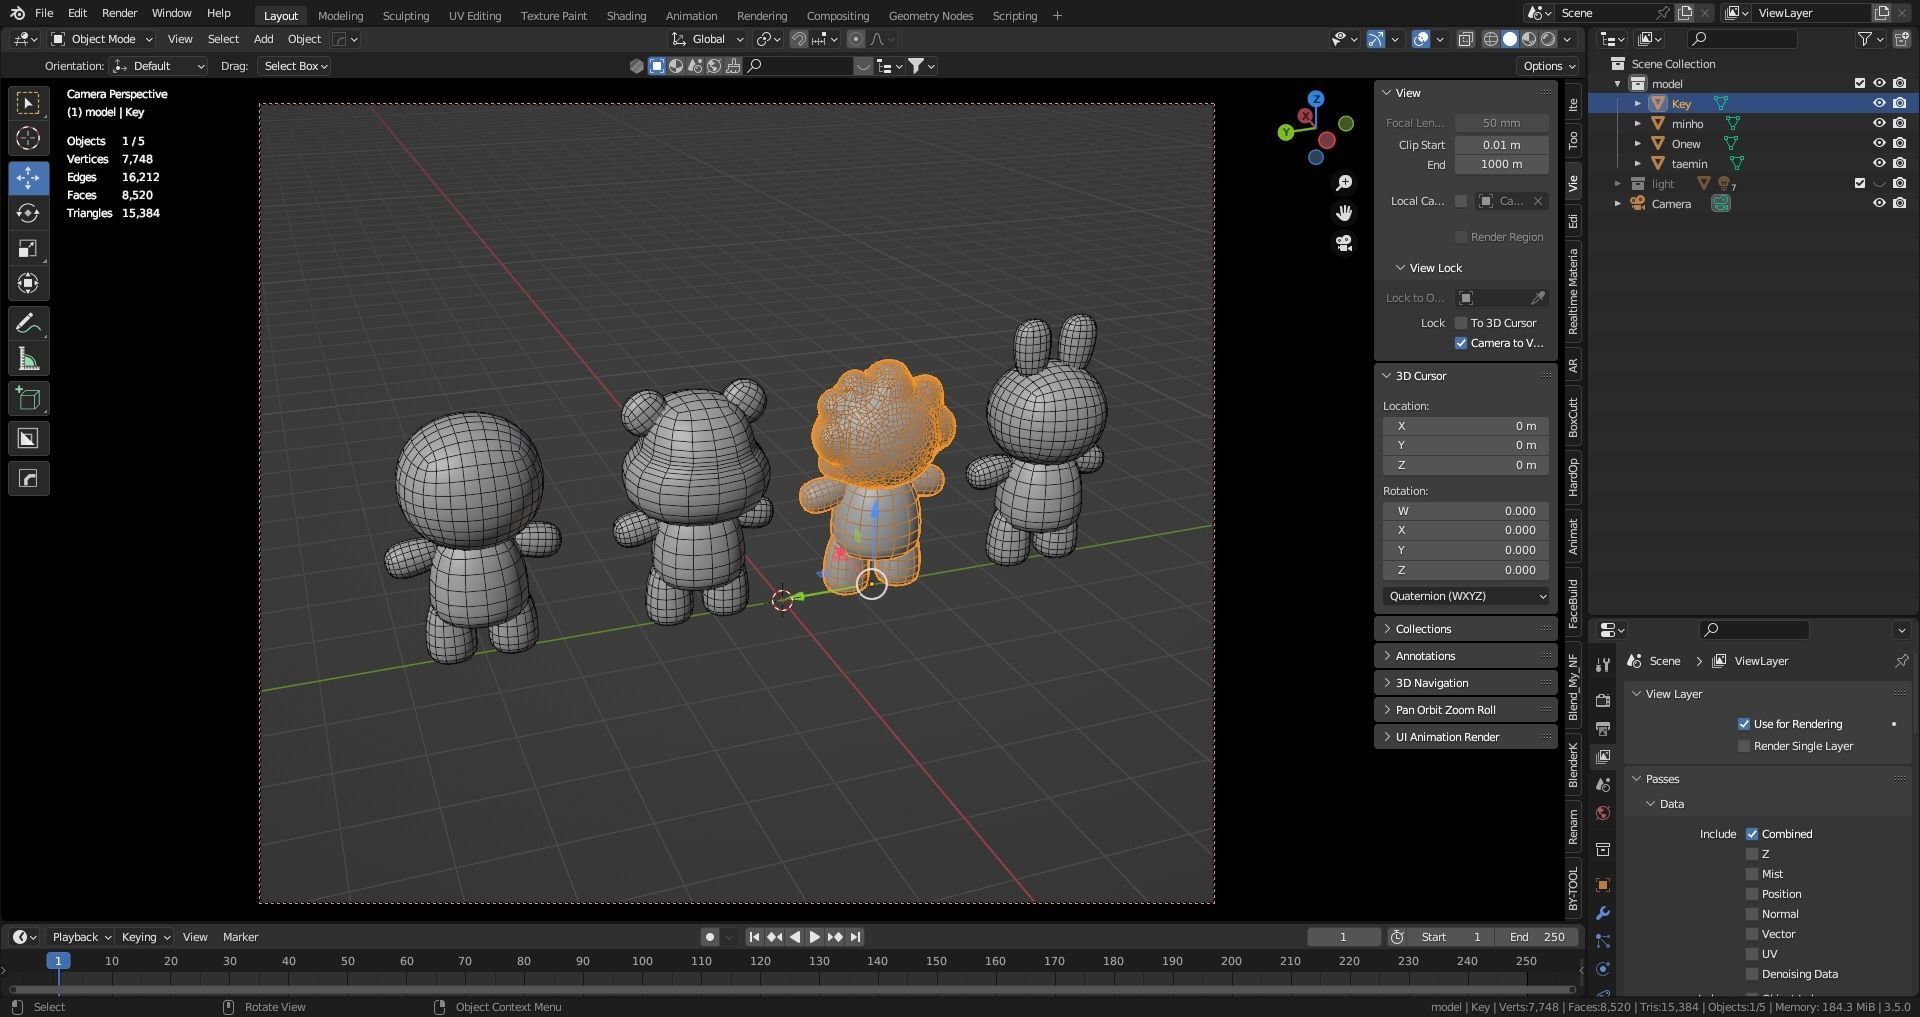Activate the Add Cube tool
The width and height of the screenshot is (1920, 1017).
point(28,398)
